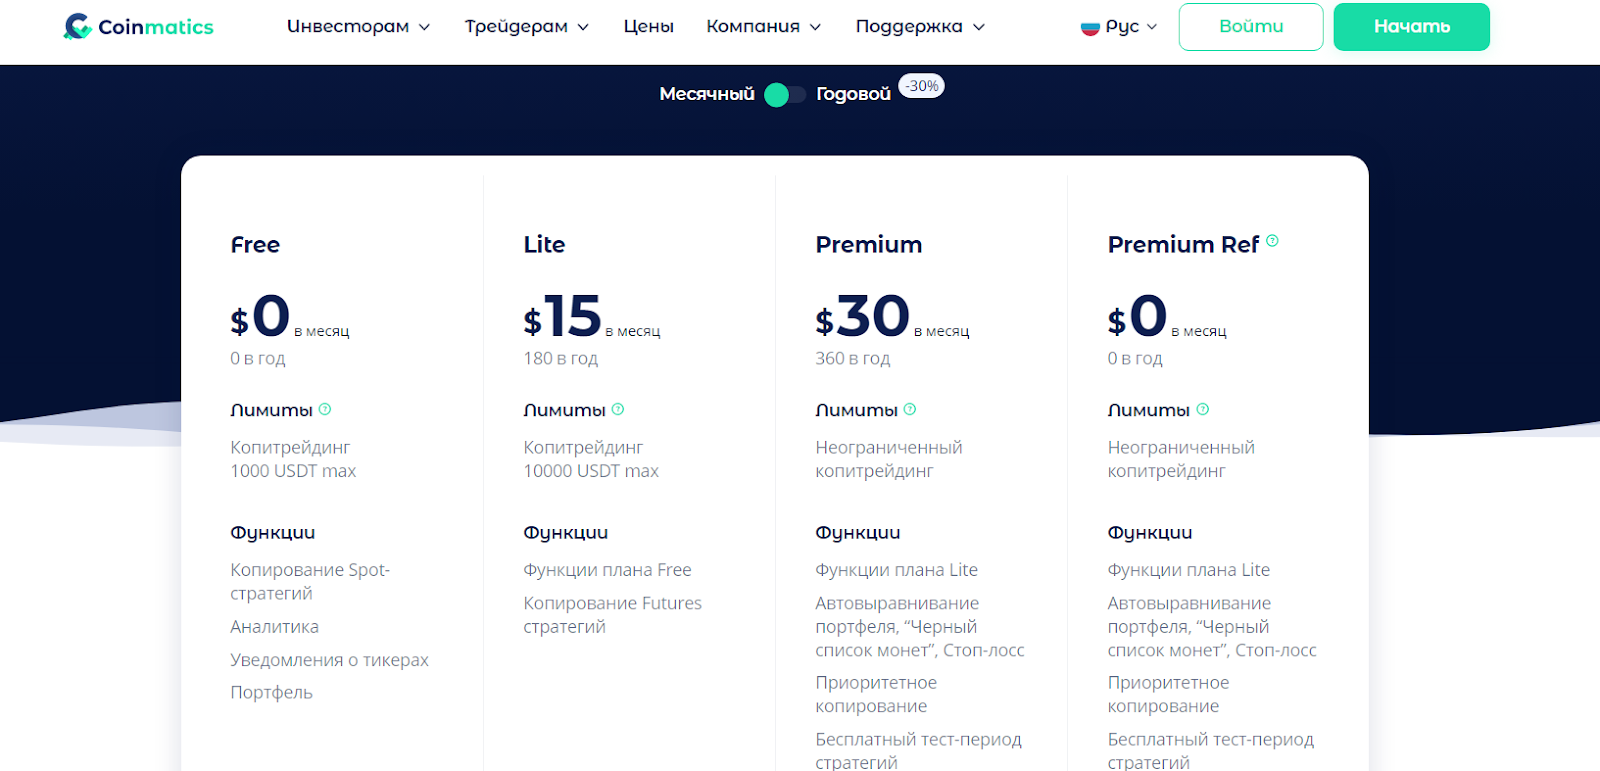Click info icon beside Лимиты in Lite plan
Image resolution: width=1600 pixels, height=771 pixels.
(x=618, y=409)
